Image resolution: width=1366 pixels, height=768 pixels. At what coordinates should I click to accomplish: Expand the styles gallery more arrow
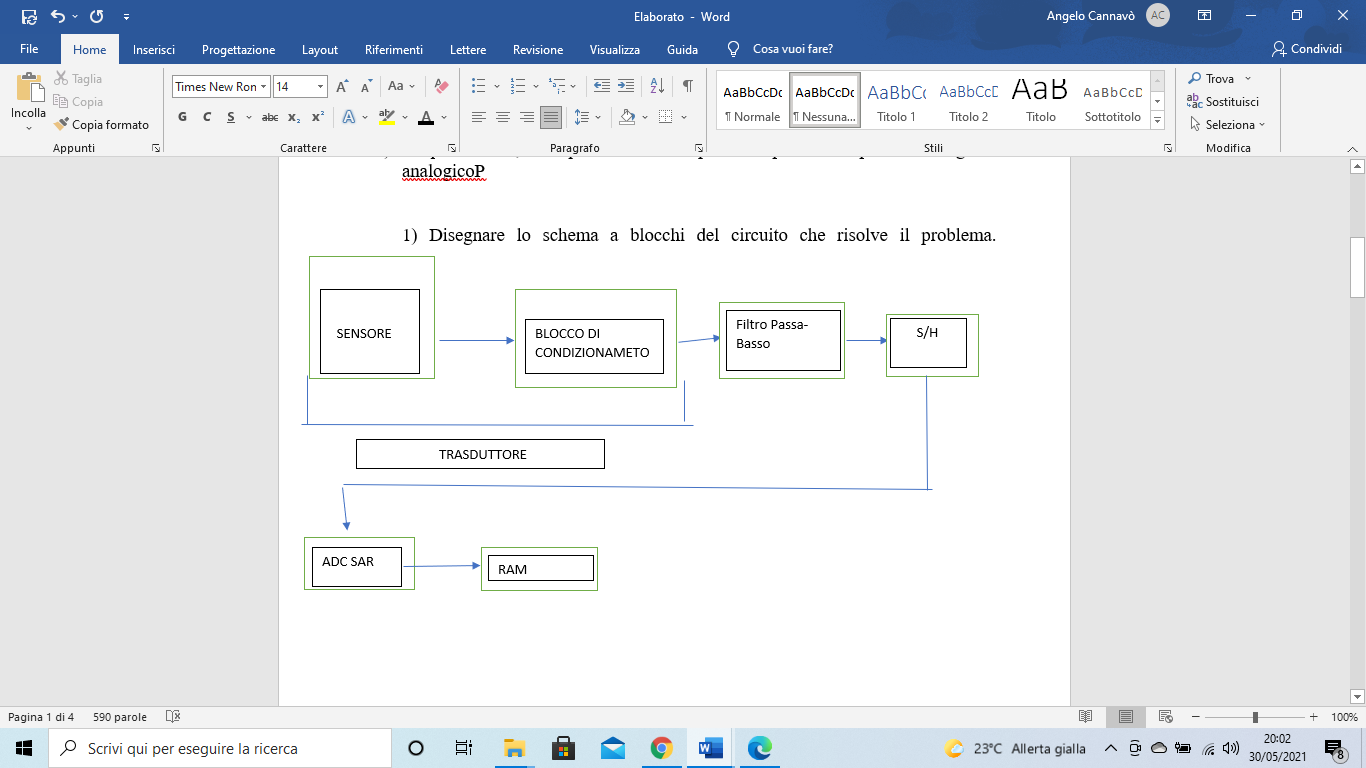pos(1158,120)
